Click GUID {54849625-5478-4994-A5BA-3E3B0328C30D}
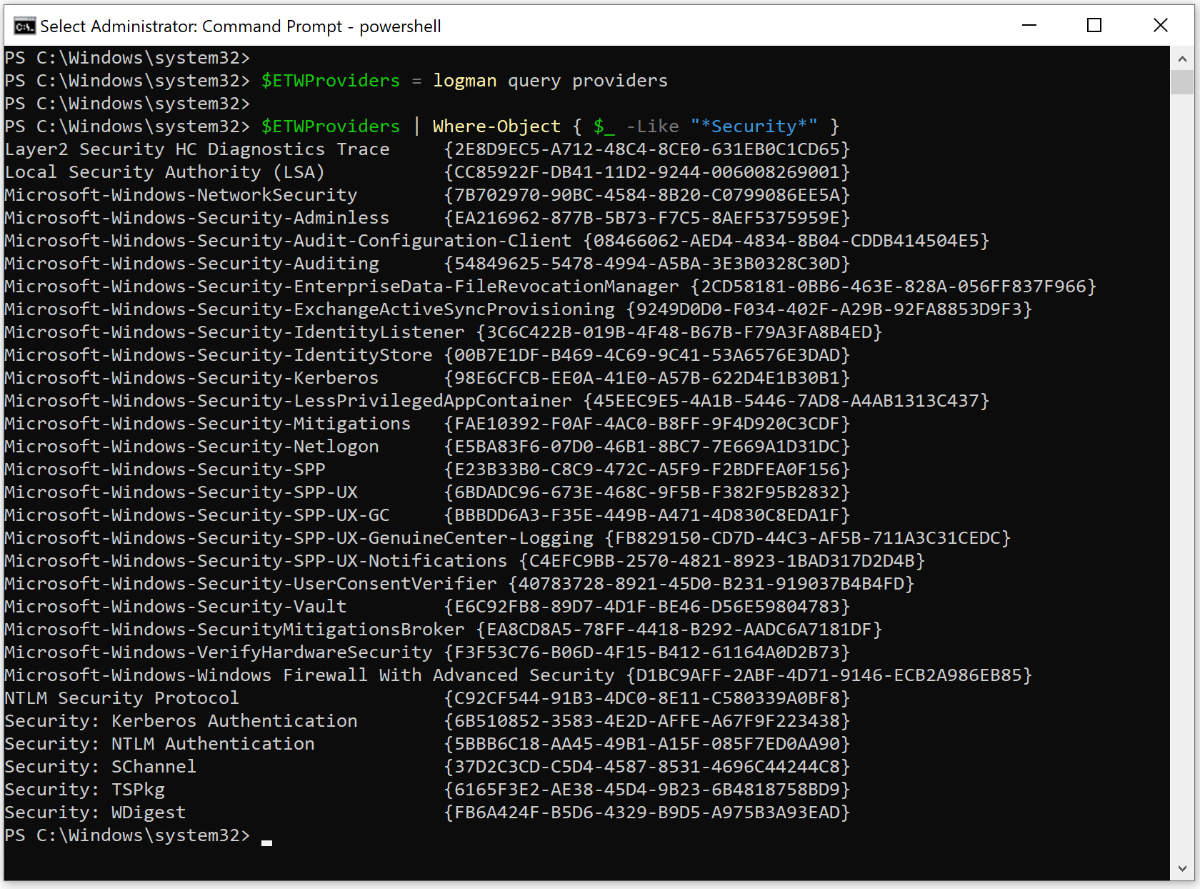Screen dimensions: 1200x889 [647, 264]
